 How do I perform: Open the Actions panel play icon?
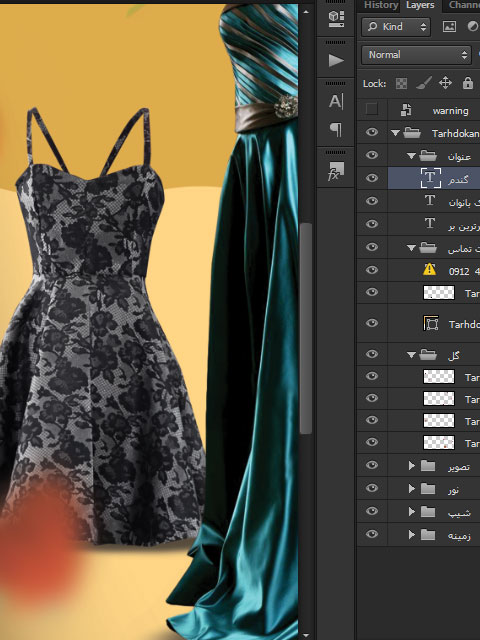coord(336,60)
